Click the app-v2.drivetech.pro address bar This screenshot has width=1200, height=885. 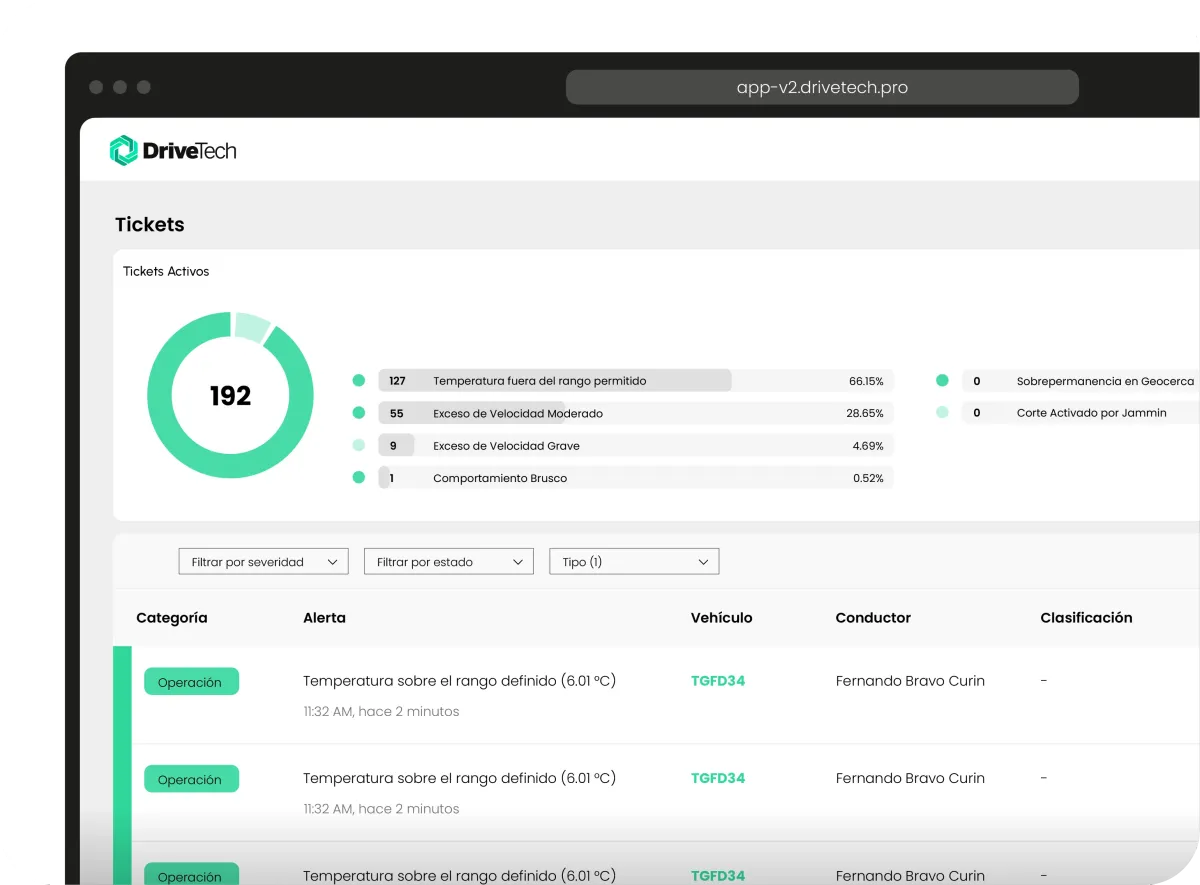[x=822, y=87]
